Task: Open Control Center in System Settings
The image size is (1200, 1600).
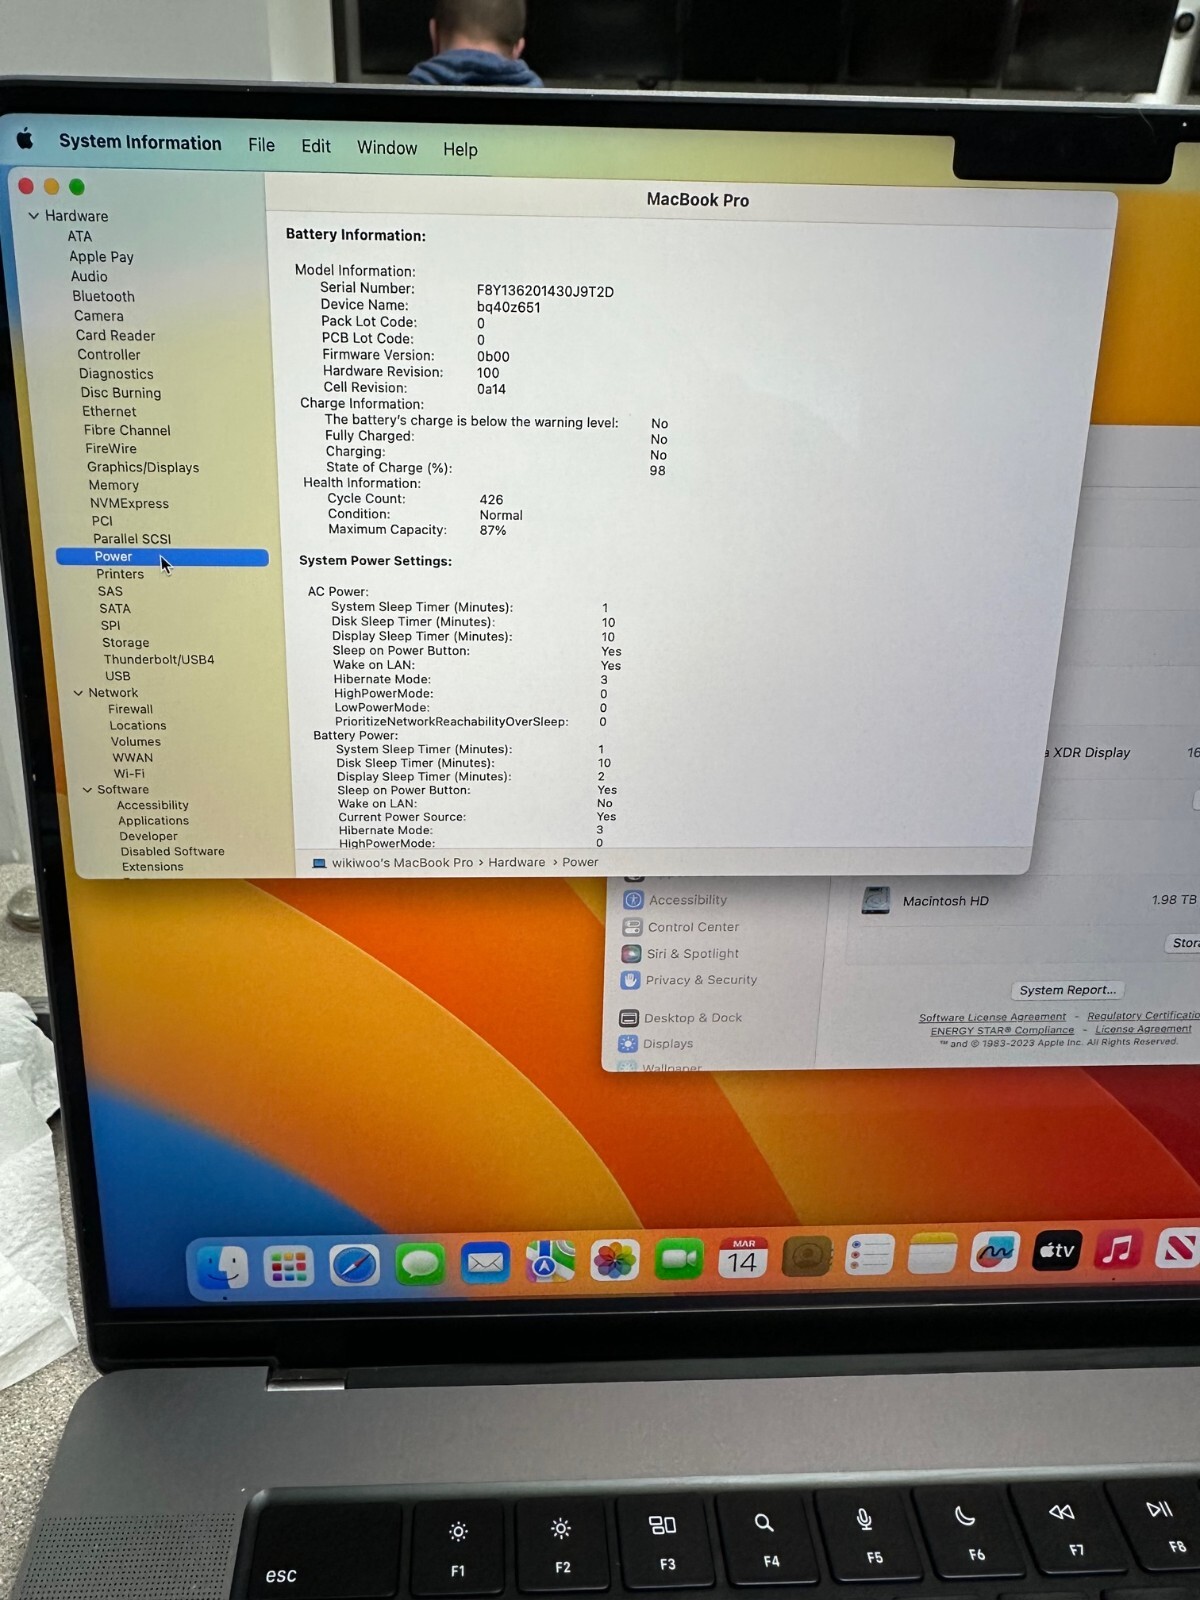Action: (x=693, y=927)
